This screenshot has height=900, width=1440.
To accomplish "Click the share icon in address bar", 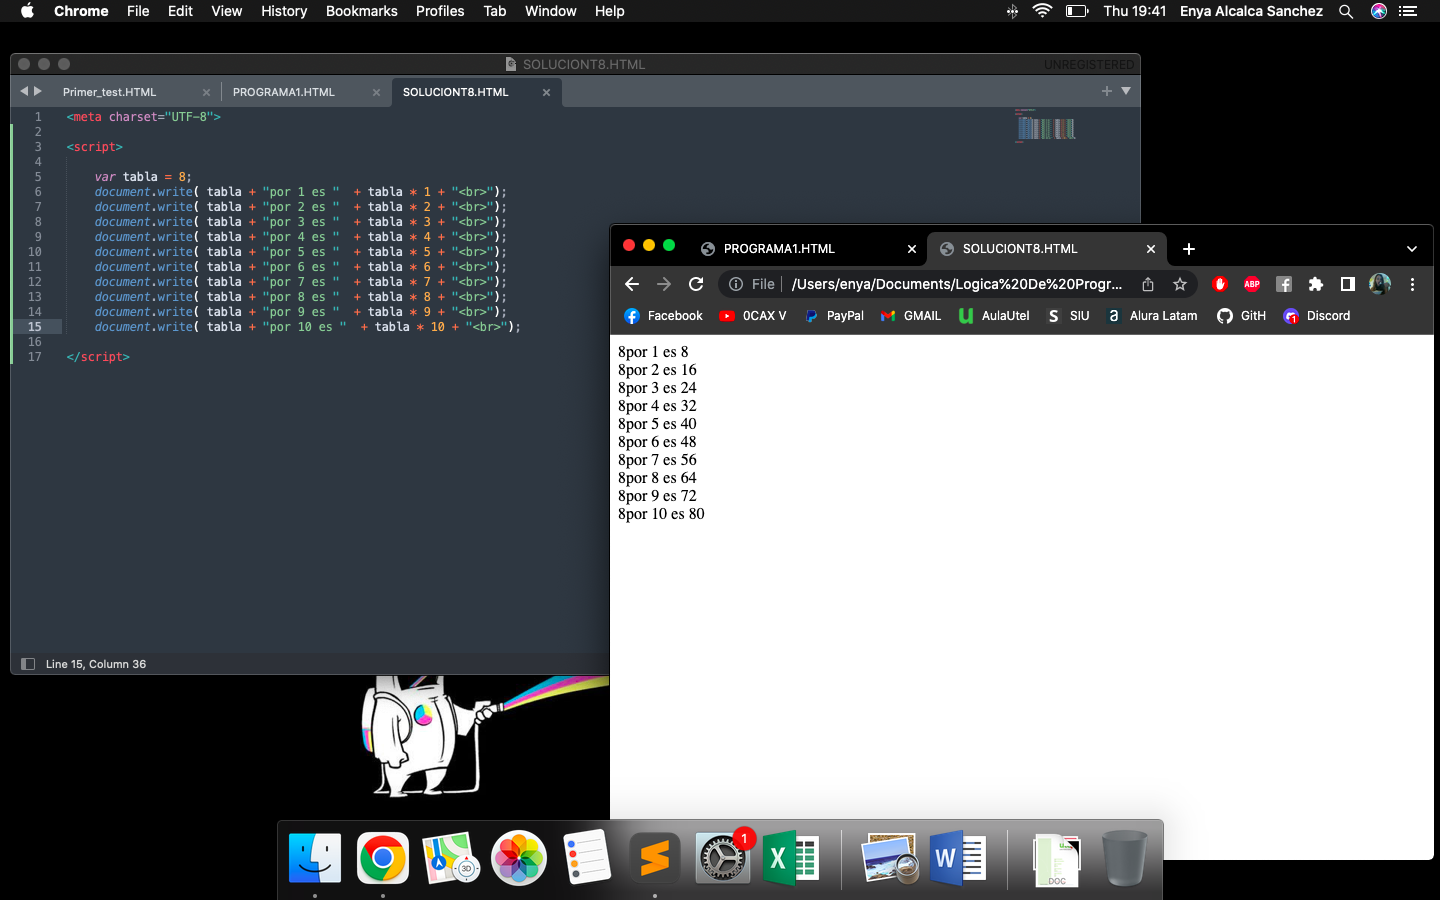I will [x=1148, y=284].
